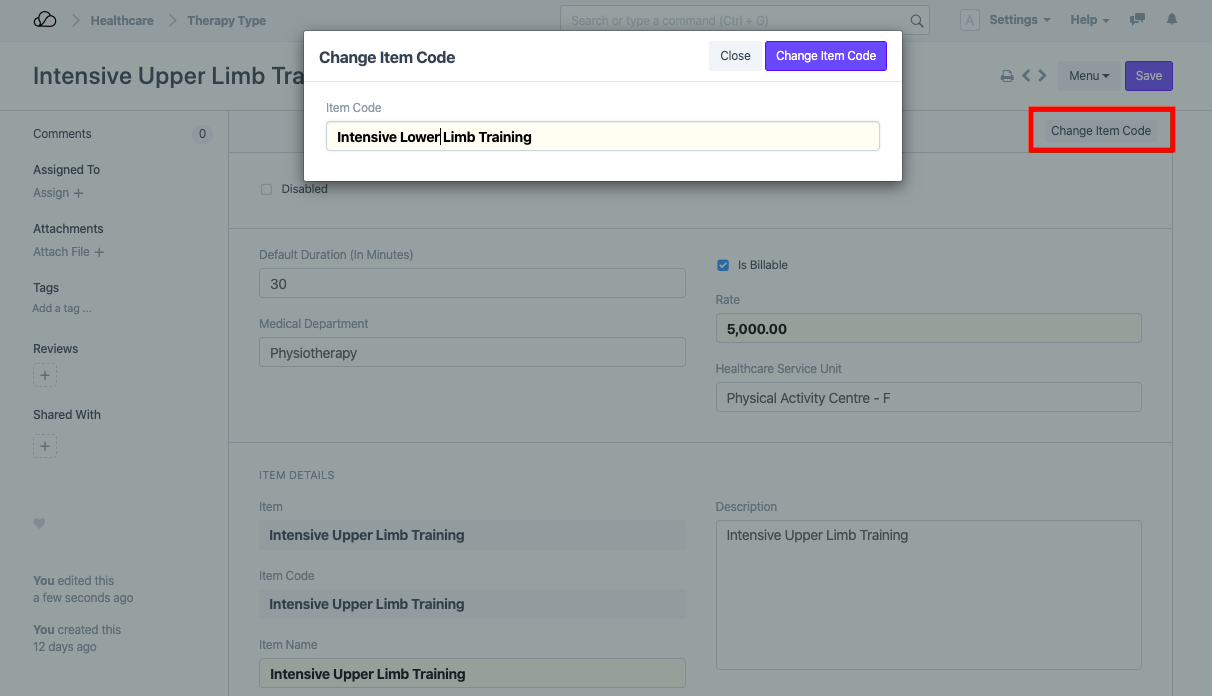Click the search magnifier icon

[916, 21]
